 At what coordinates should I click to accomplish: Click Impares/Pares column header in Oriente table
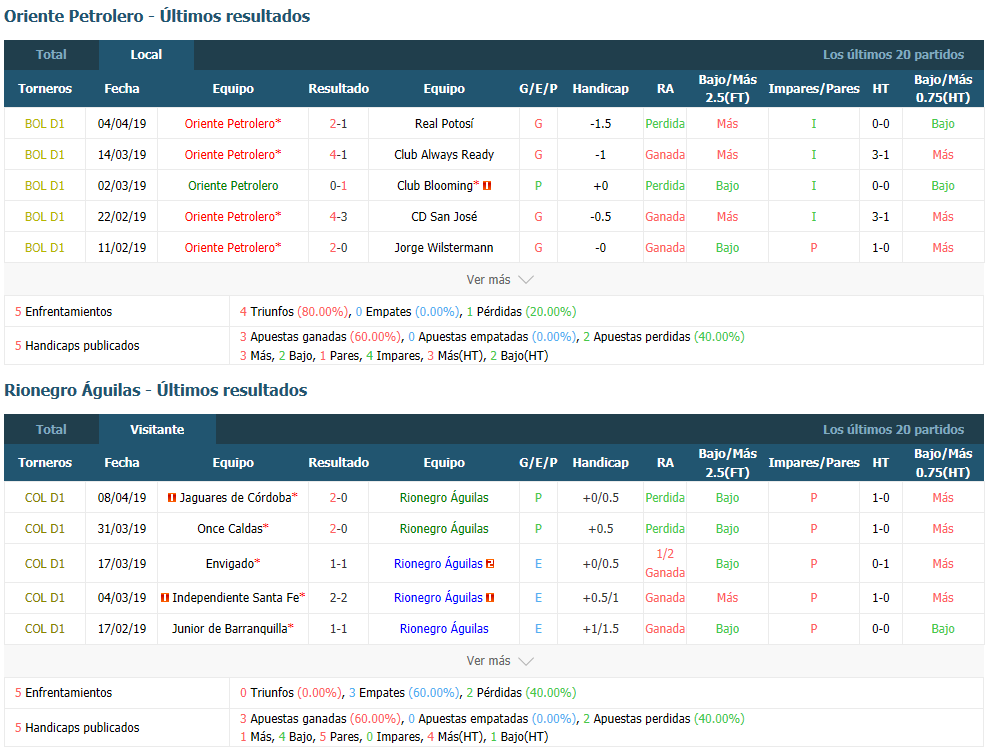coord(814,88)
